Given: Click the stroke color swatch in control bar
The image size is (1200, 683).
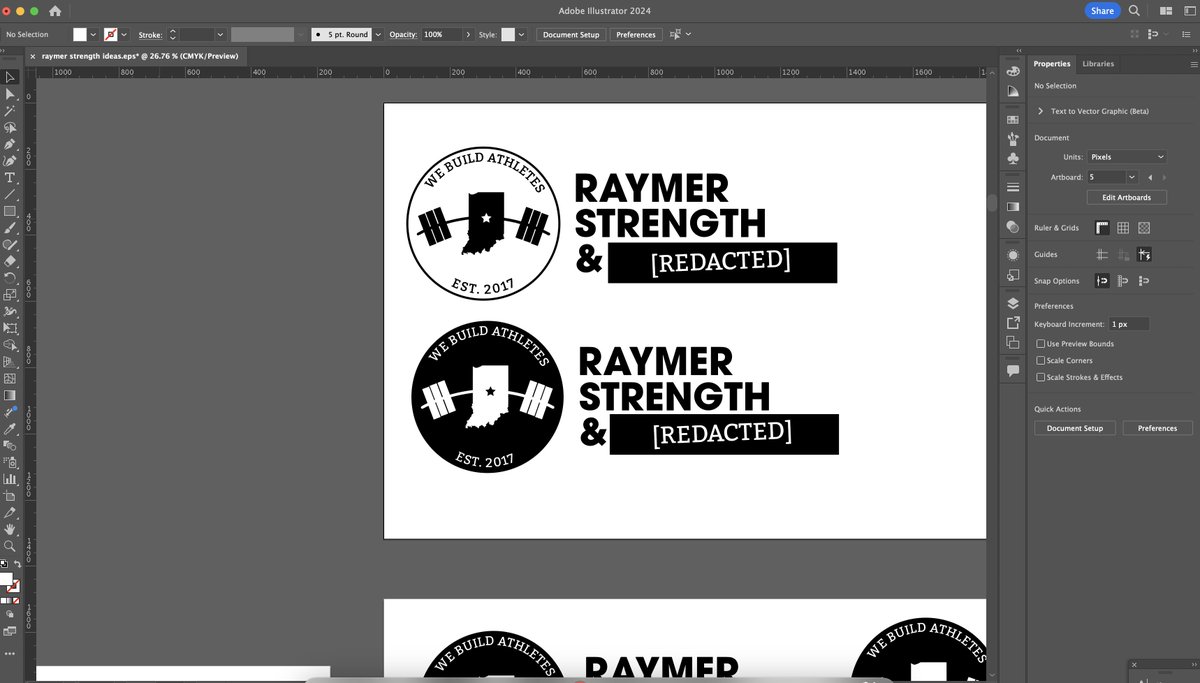Looking at the screenshot, I should click(x=111, y=34).
